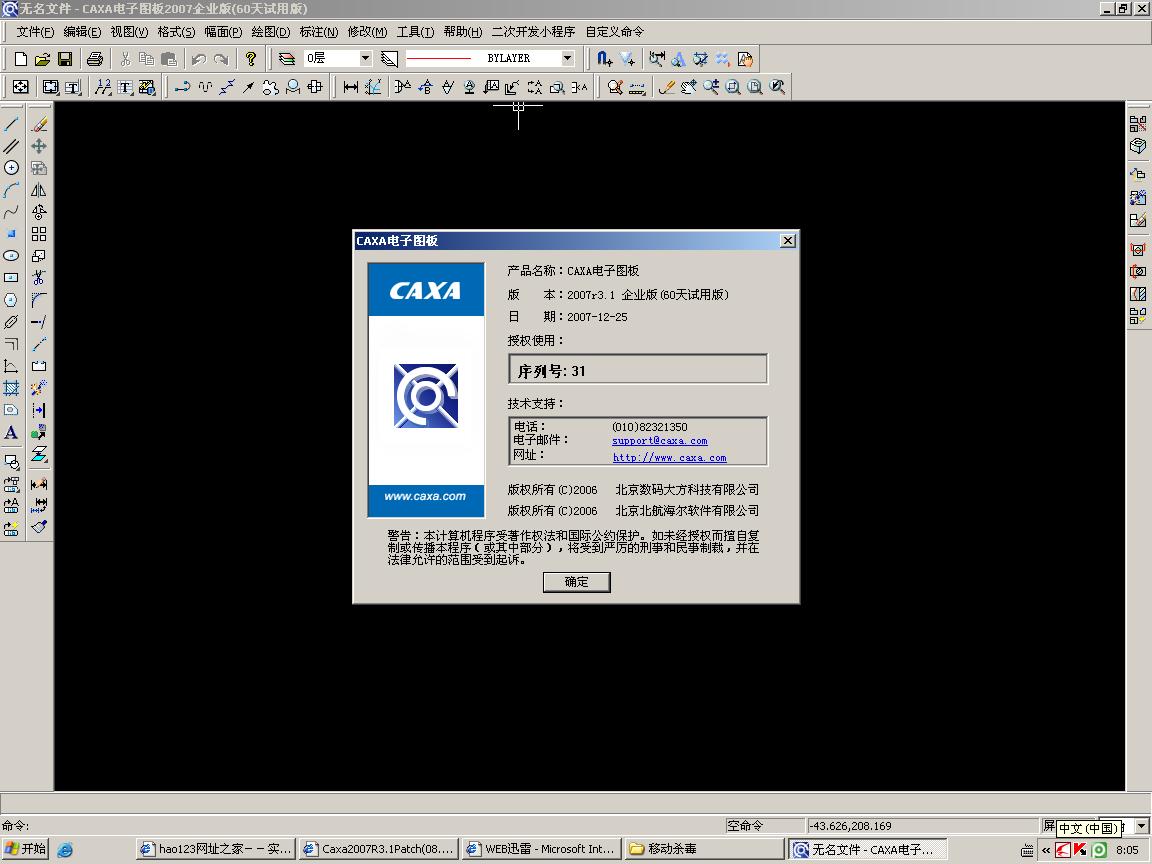The image size is (1152, 864).
Task: Expand the BYLAYER linetype dropdown
Action: (567, 58)
